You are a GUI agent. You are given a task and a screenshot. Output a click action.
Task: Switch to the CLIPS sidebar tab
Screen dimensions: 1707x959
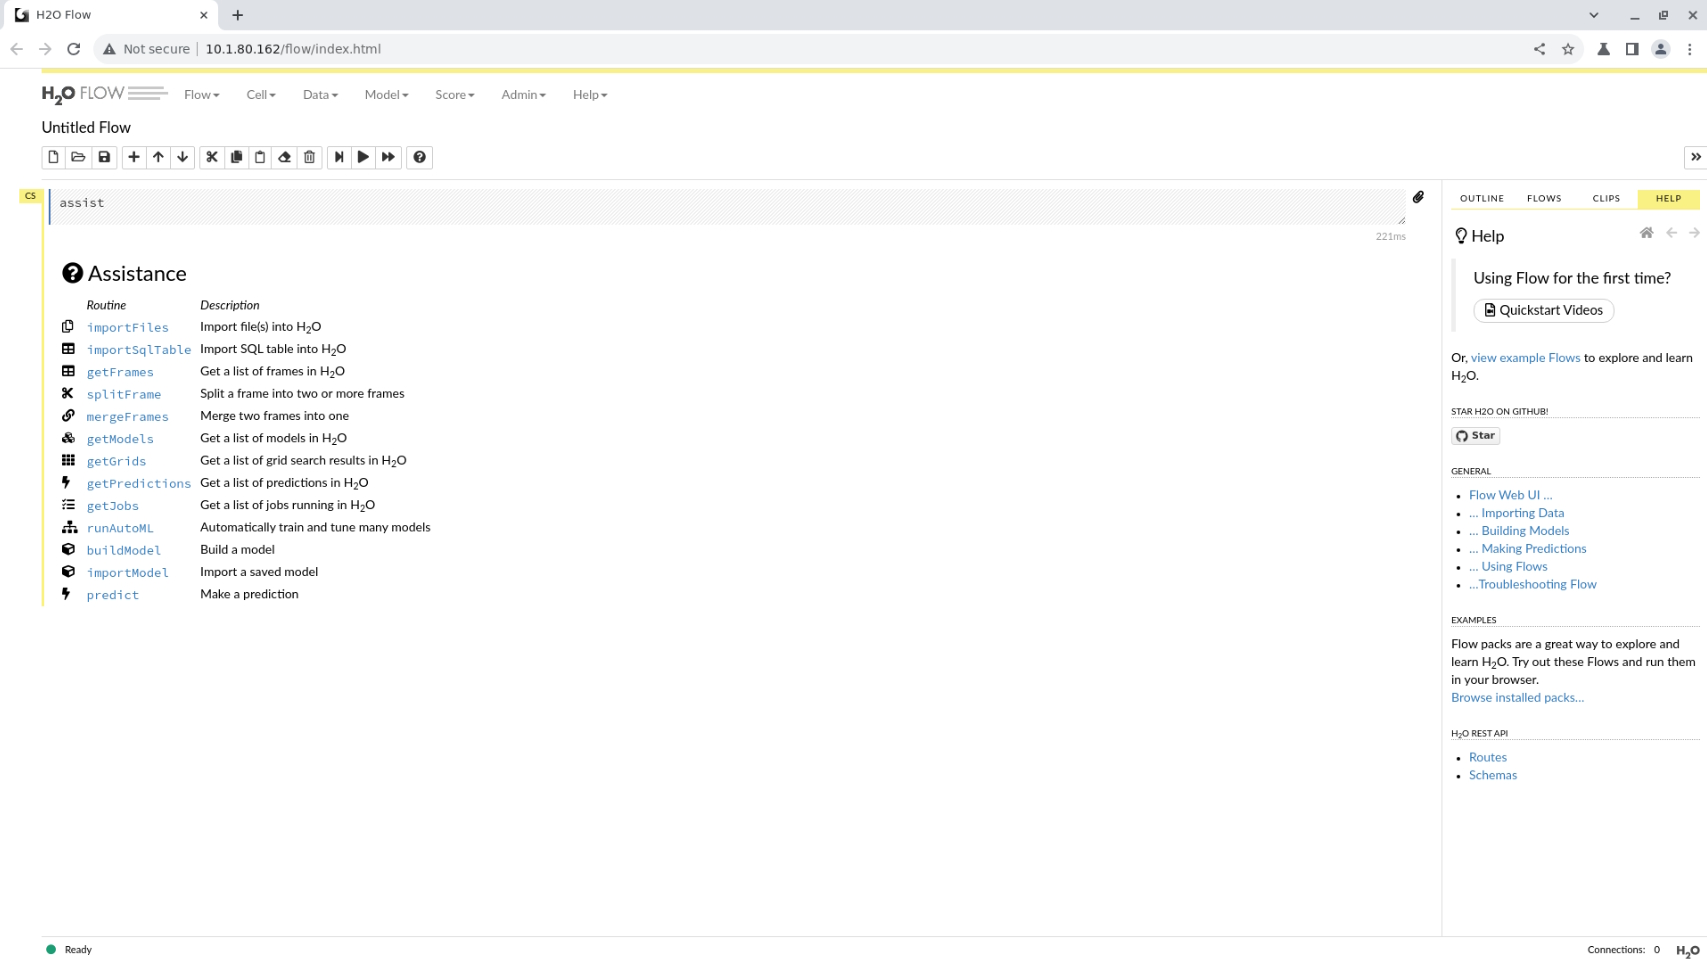(x=1605, y=198)
